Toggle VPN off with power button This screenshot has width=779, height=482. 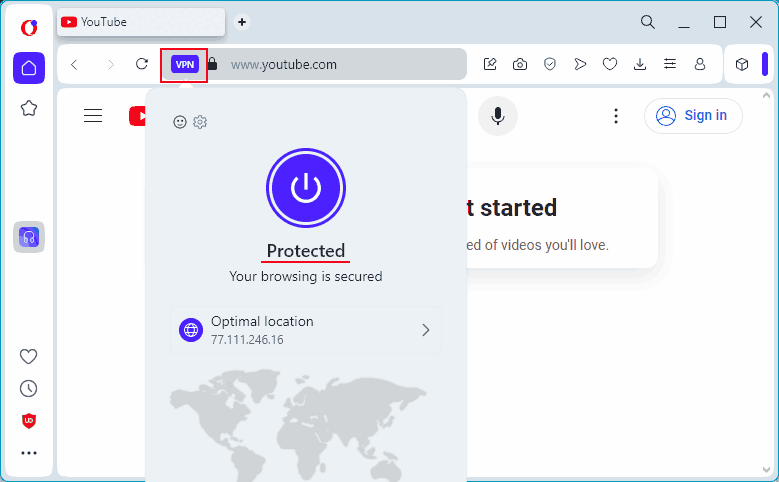click(306, 188)
